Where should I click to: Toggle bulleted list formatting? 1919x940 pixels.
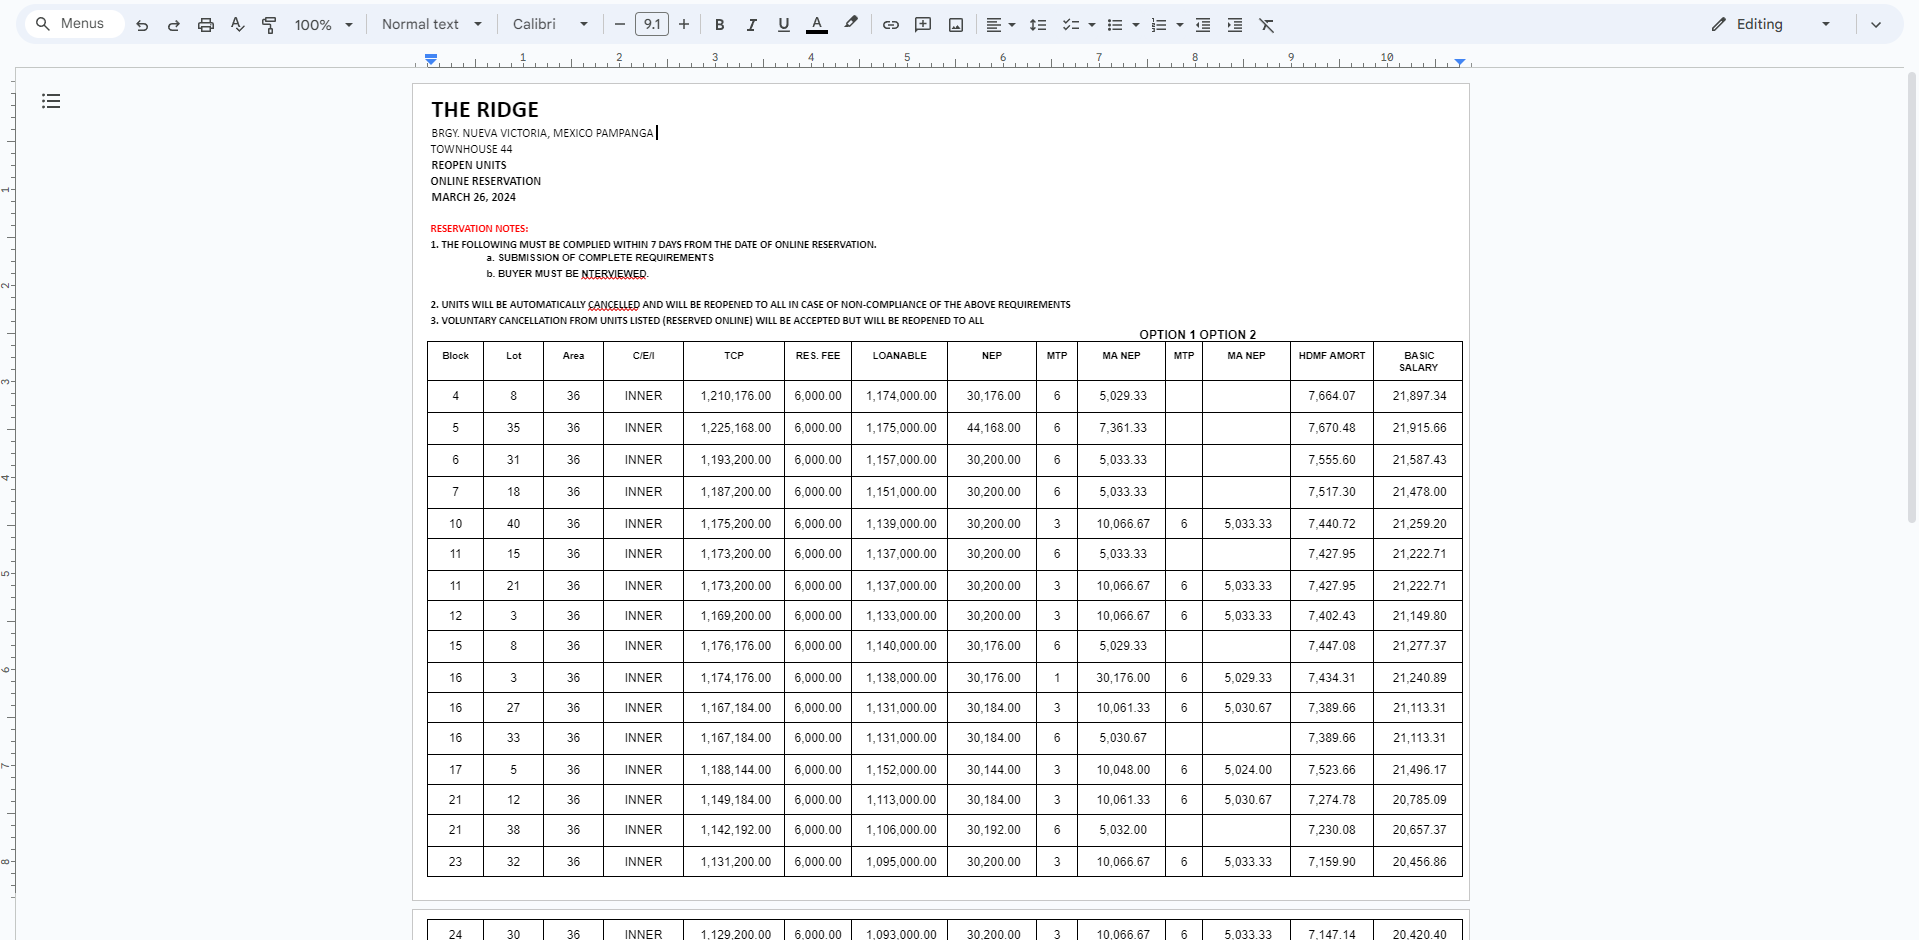tap(1115, 25)
